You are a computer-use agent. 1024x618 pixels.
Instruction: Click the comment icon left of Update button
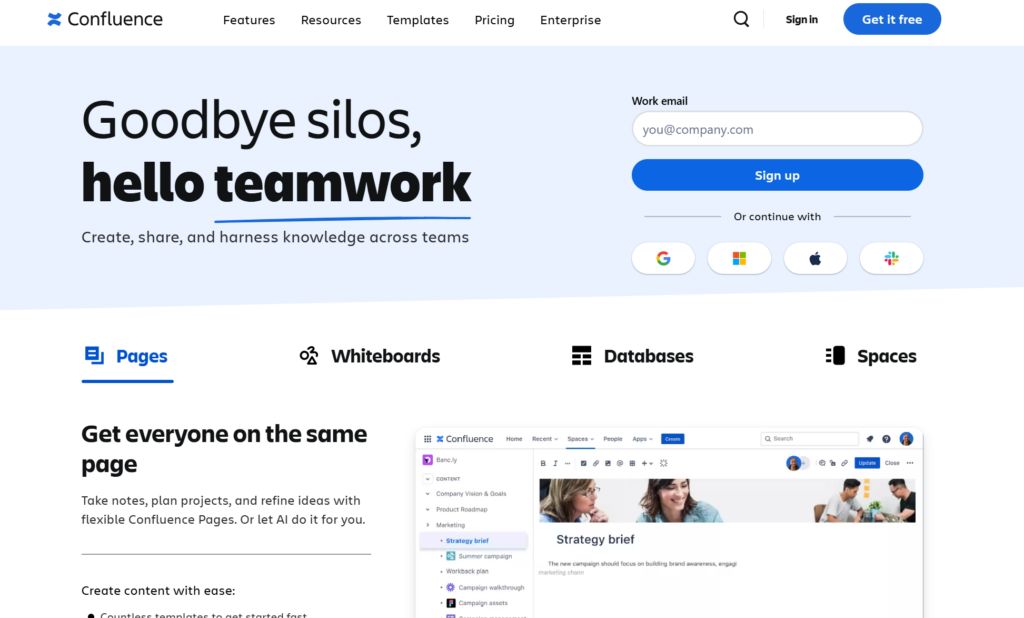pos(822,463)
